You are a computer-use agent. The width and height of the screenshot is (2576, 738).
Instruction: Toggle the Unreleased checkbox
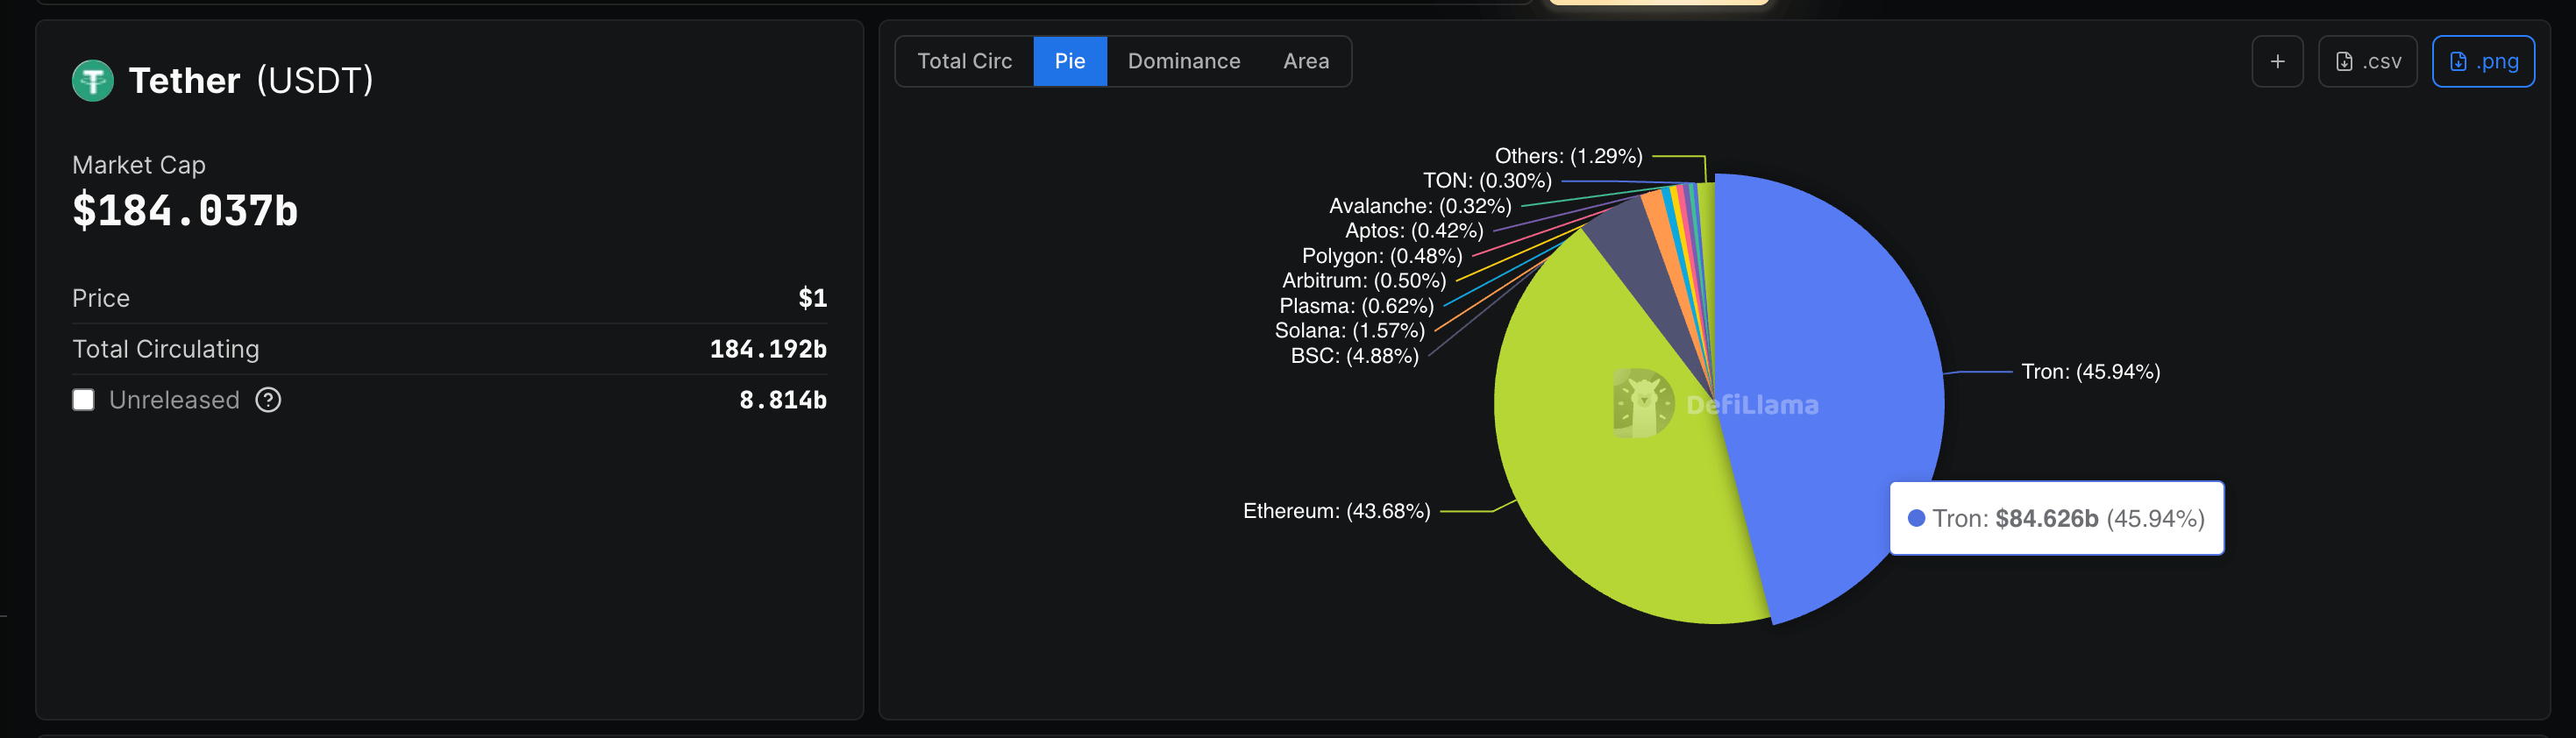click(84, 400)
